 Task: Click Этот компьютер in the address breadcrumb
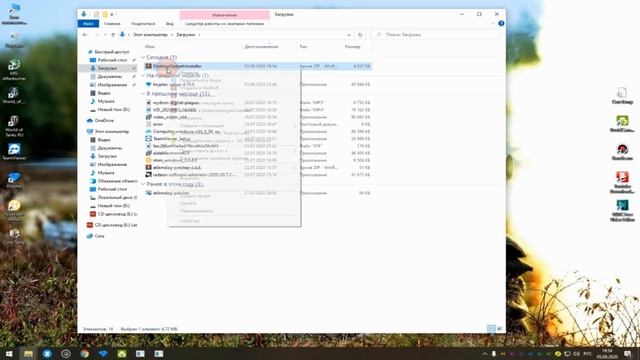[150, 35]
